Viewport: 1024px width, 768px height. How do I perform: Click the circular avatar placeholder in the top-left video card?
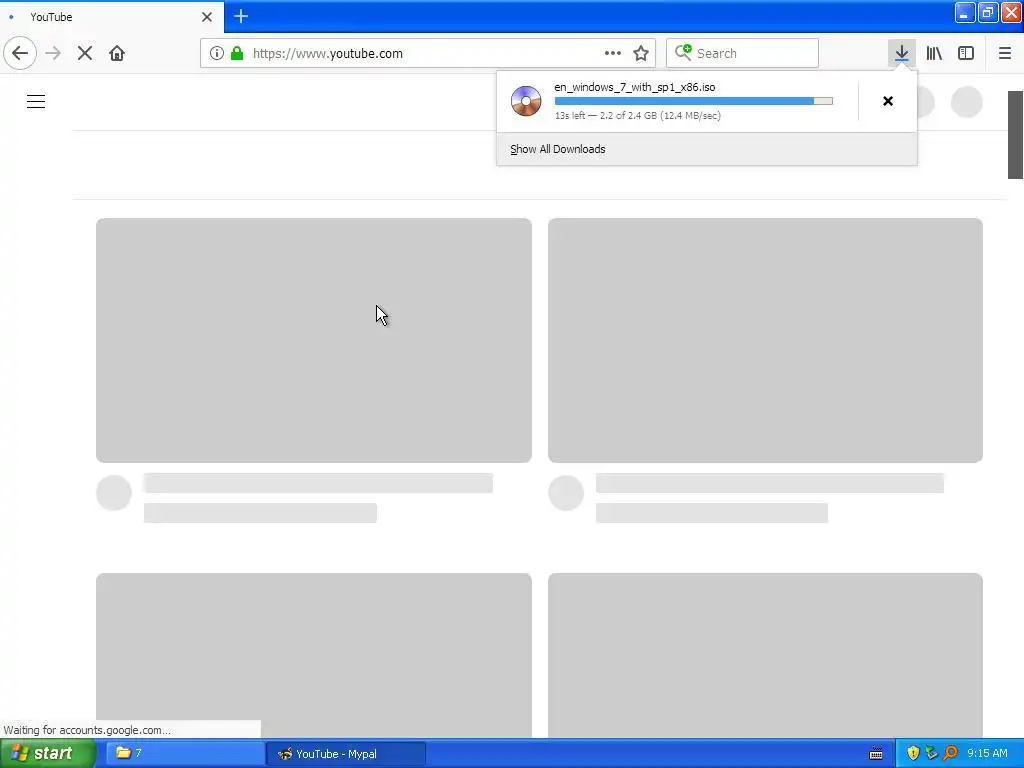pos(114,493)
